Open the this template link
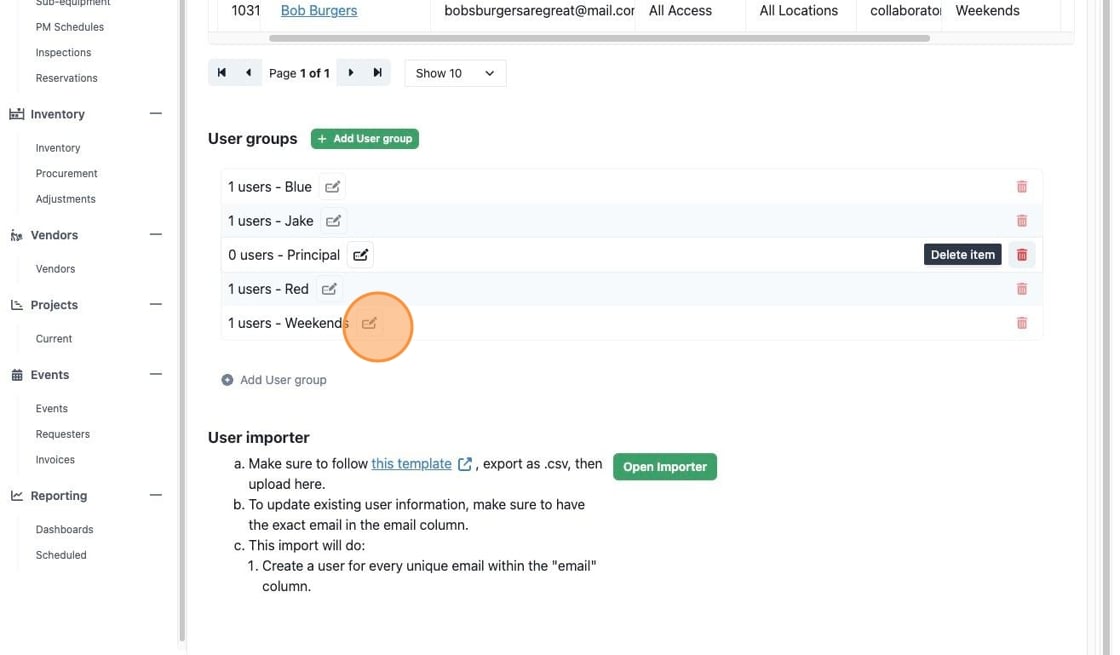This screenshot has width=1120, height=655. coord(411,464)
